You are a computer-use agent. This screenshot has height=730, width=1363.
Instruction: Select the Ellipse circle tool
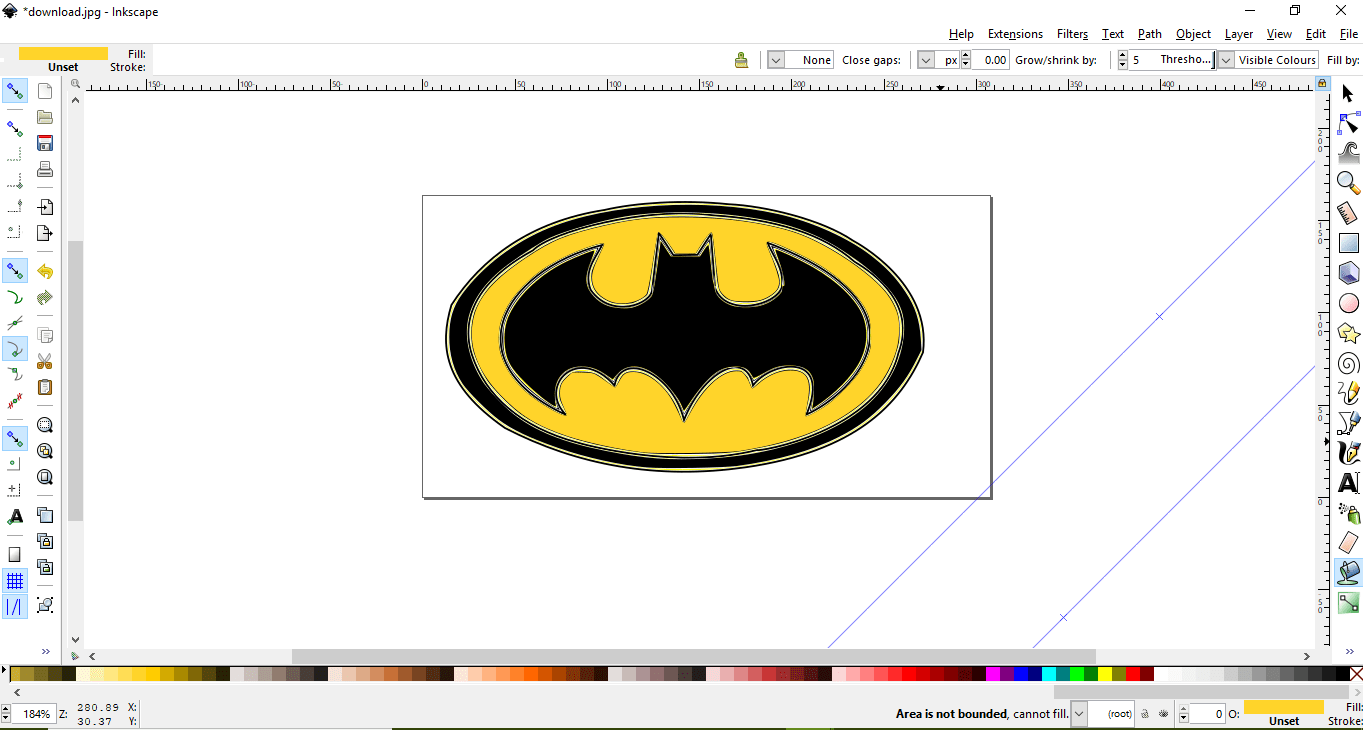tap(1348, 303)
